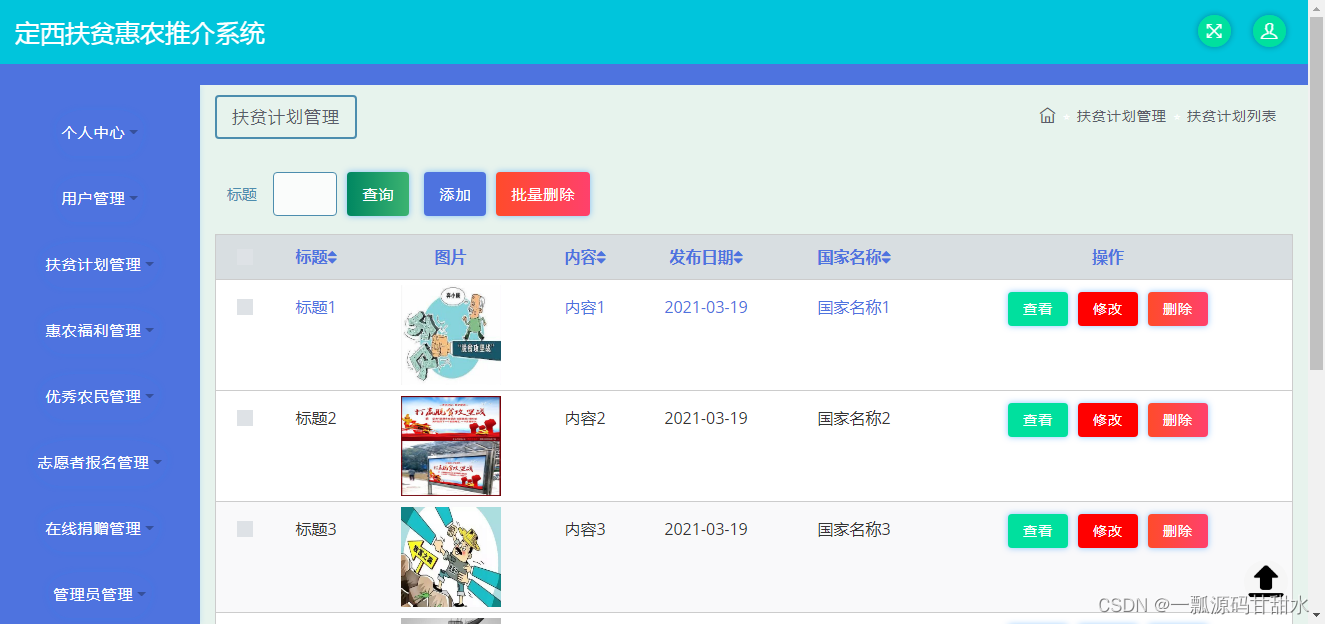The height and width of the screenshot is (624, 1325).
Task: Click the 定西扶贫惠农推介系统 header title
Action: [x=140, y=33]
